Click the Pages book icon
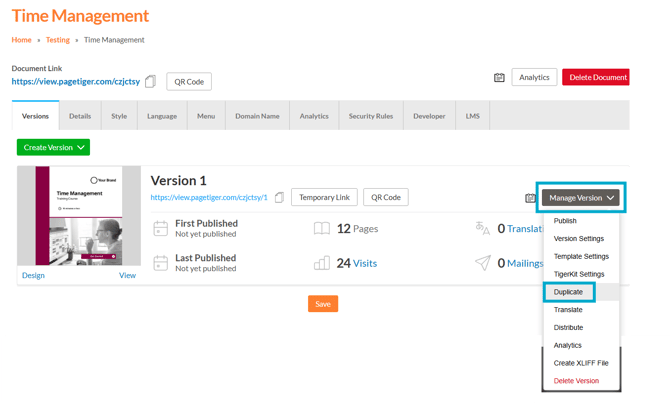 tap(321, 228)
